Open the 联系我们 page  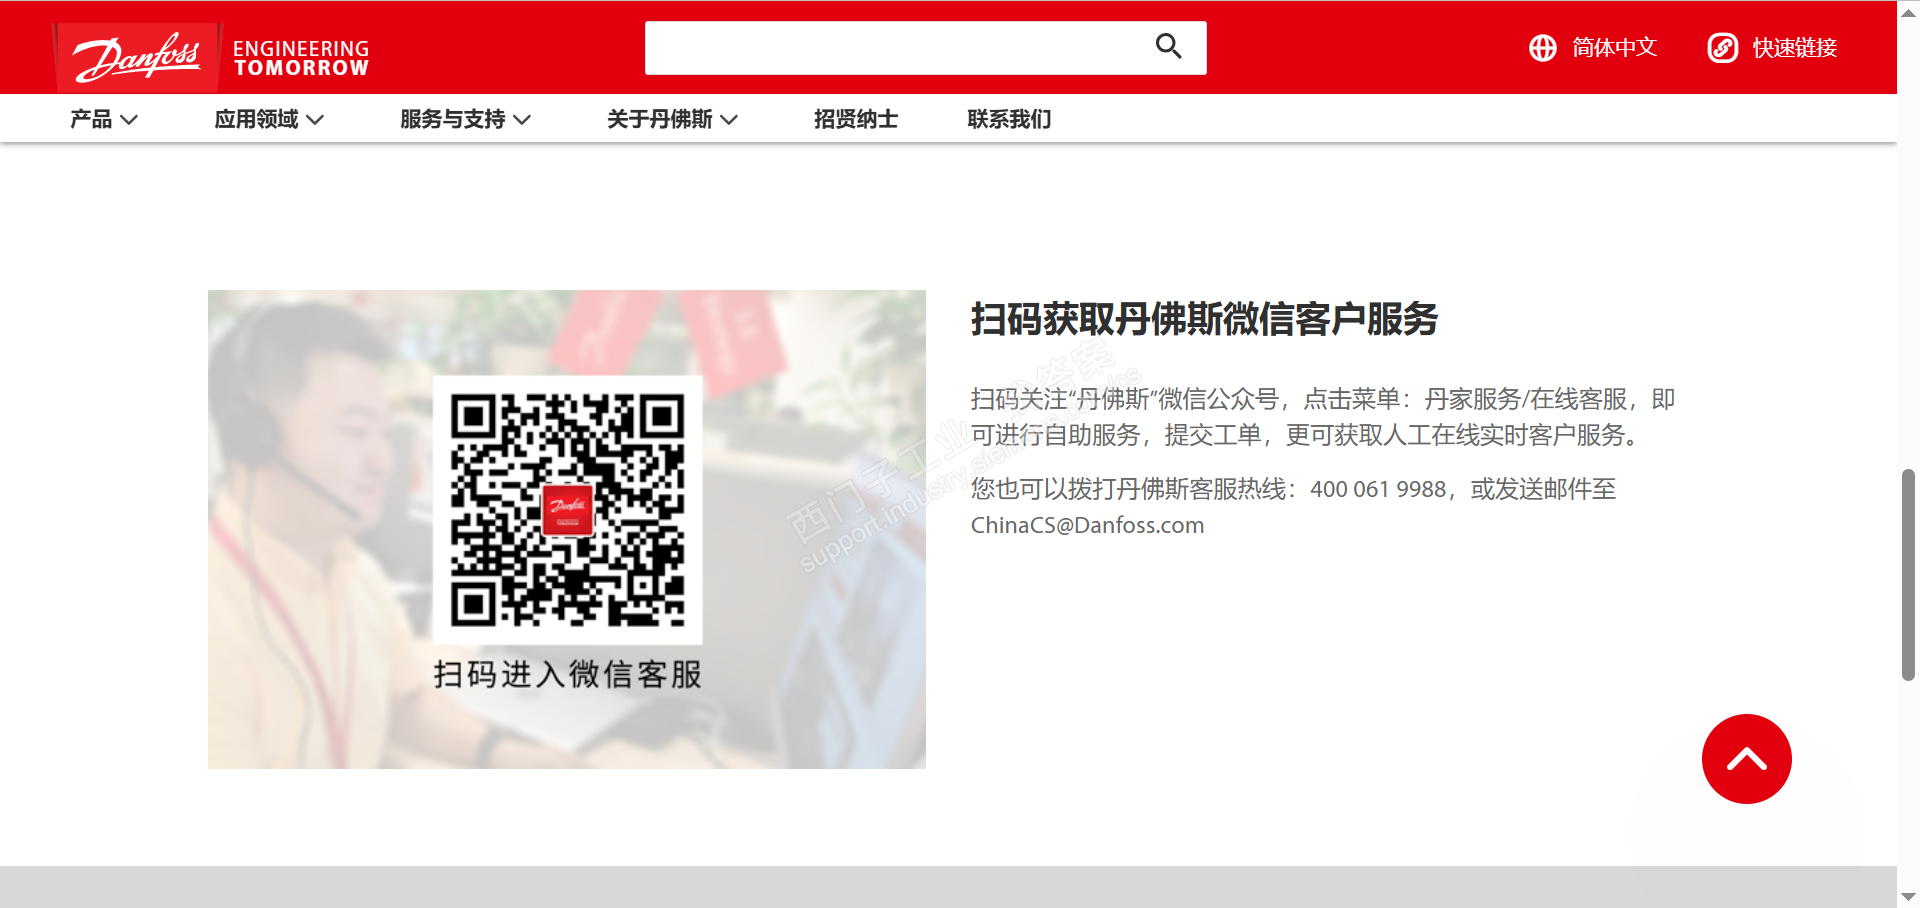click(x=1009, y=120)
